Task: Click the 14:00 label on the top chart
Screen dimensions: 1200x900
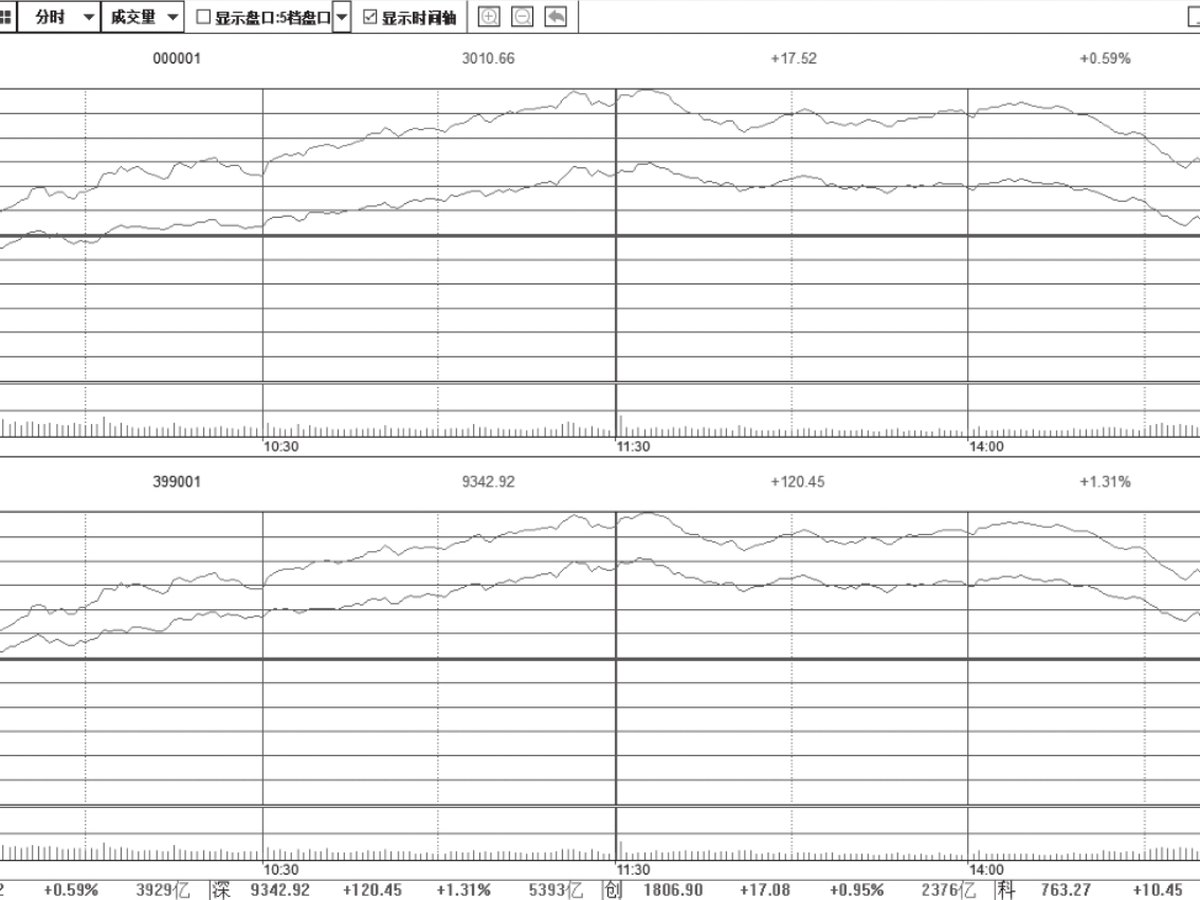Action: pyautogui.click(x=987, y=447)
